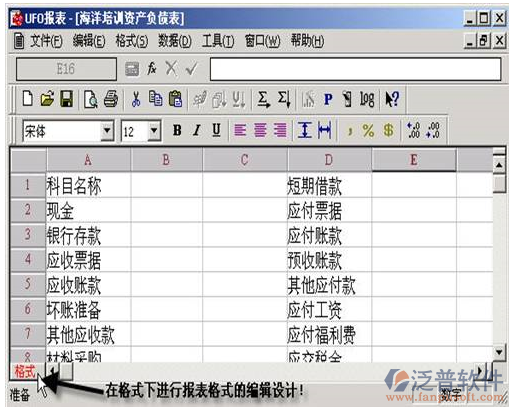Click the print preview icon
This screenshot has height=413, width=514.
(91, 99)
